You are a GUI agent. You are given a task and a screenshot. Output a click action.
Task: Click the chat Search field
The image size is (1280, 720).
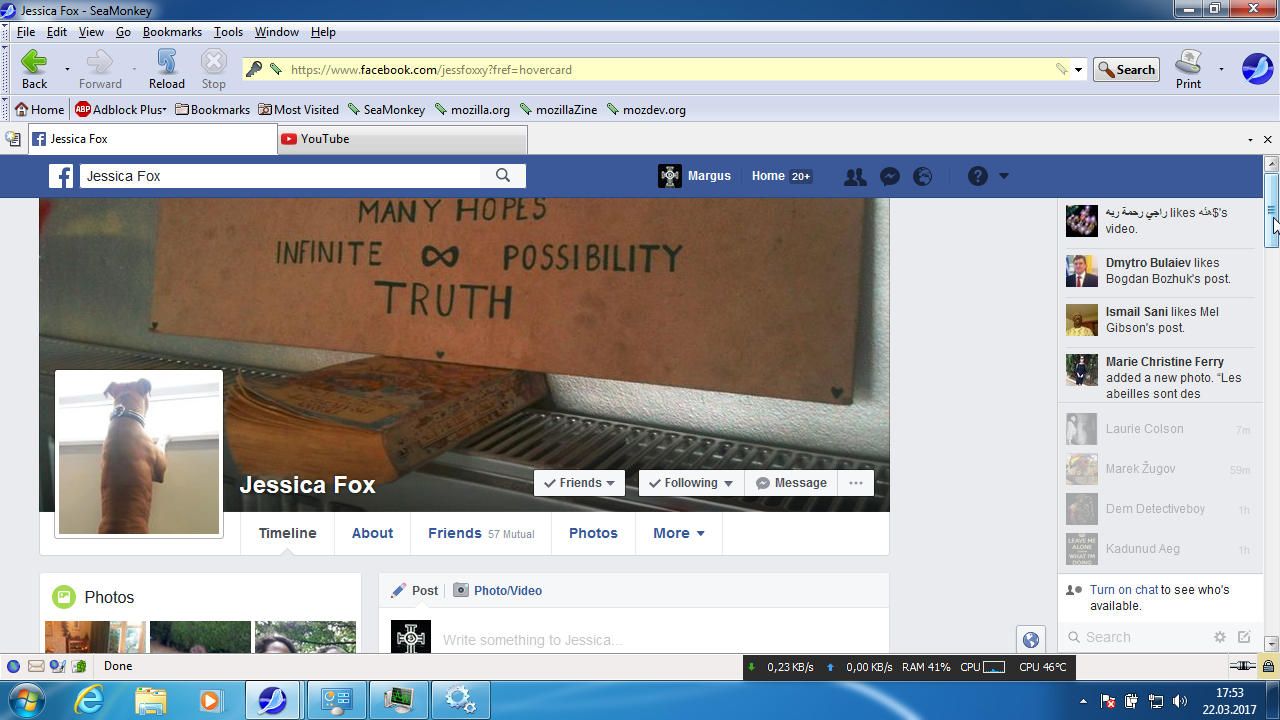pos(1135,637)
